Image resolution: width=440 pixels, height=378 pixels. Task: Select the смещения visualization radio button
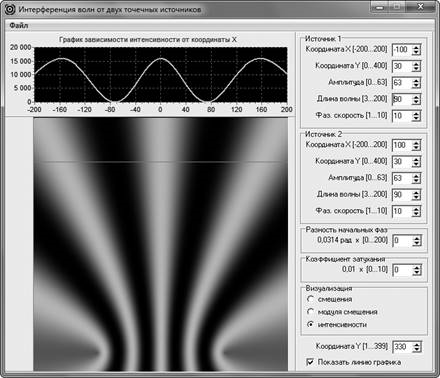point(310,299)
